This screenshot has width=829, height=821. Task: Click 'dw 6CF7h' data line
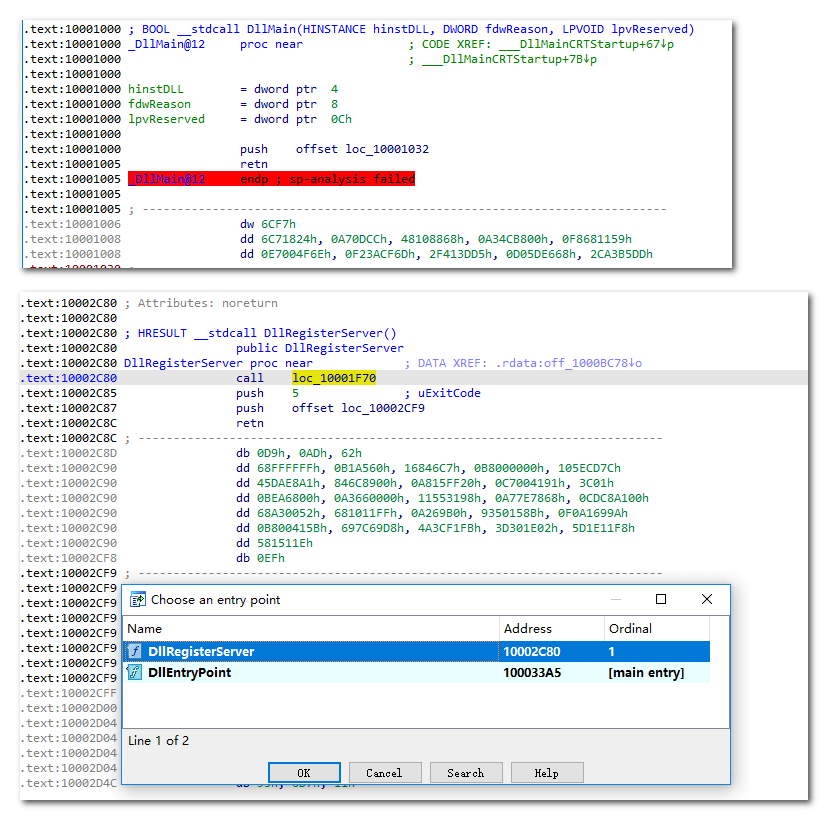pos(268,224)
